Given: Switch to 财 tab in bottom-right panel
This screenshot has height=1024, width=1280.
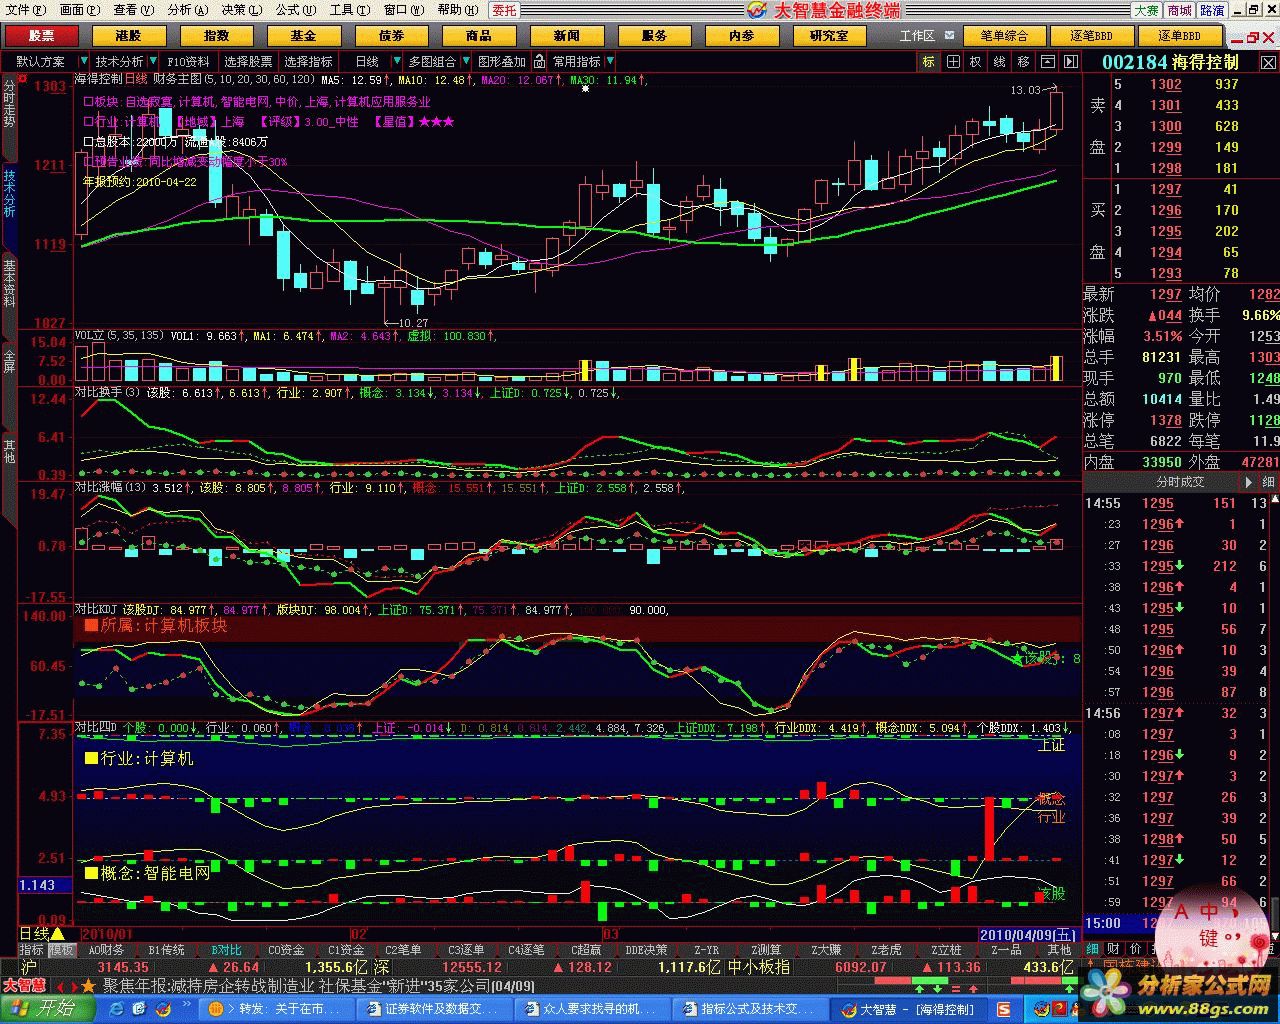Looking at the screenshot, I should [x=1113, y=948].
